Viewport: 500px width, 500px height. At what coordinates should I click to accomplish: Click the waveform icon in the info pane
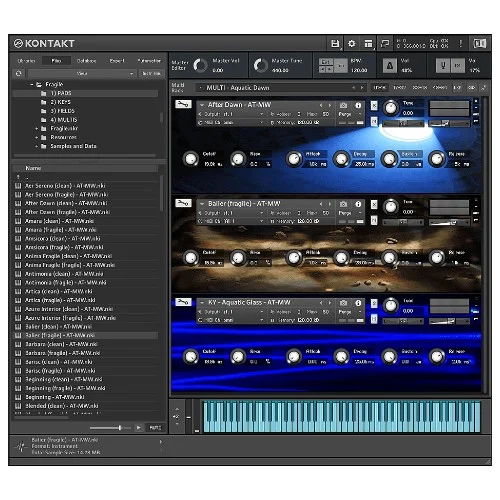pos(21,446)
